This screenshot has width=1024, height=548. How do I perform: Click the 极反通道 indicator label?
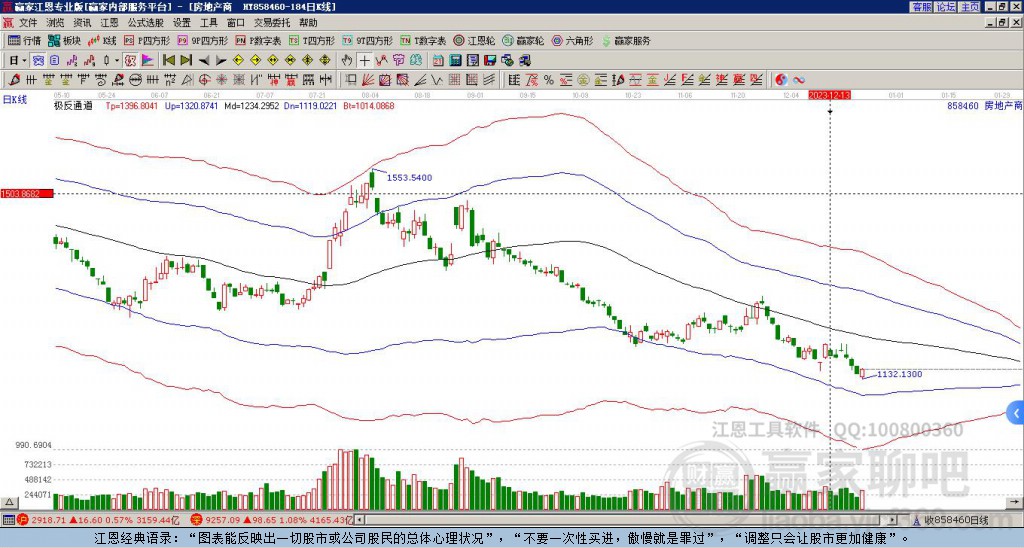click(73, 105)
